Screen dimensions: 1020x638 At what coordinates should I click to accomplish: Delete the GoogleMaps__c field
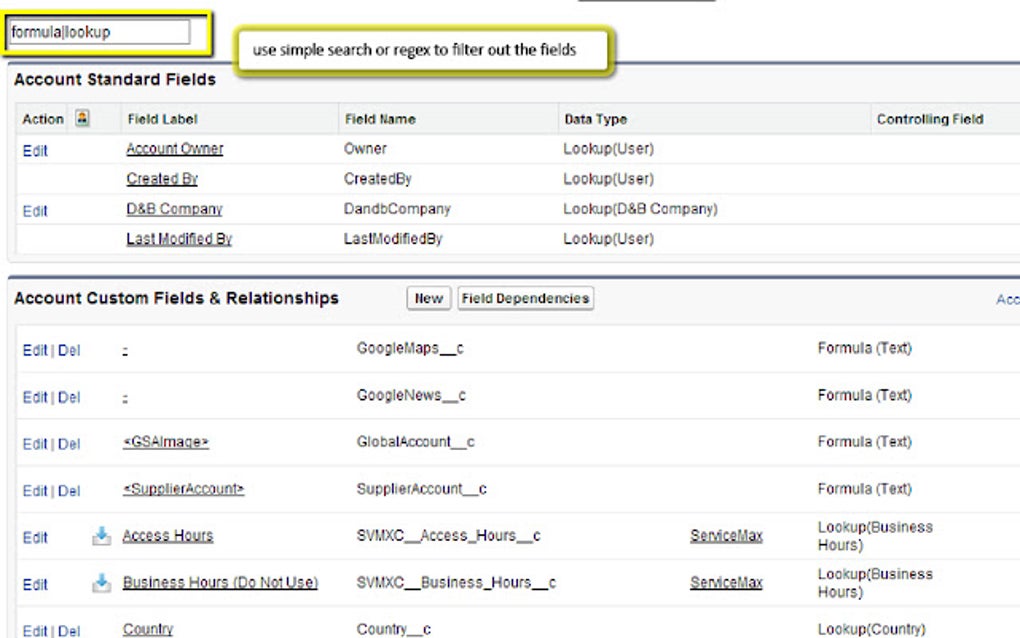click(69, 351)
